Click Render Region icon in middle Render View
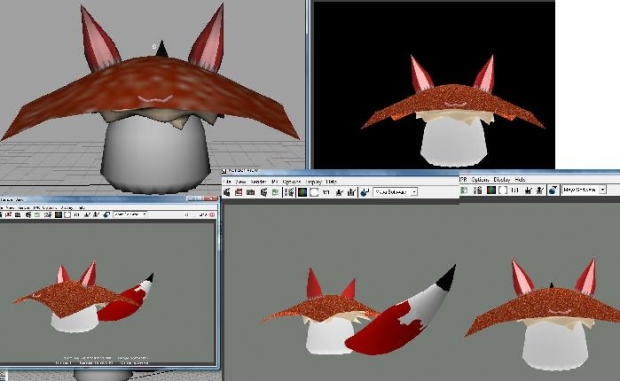620x381 pixels. [238, 192]
